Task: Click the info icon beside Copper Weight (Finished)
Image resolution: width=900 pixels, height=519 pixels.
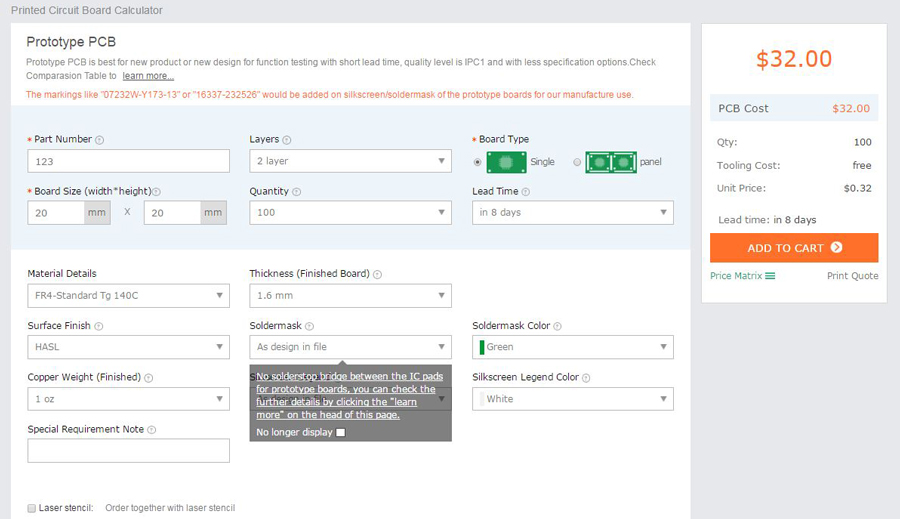Action: (148, 378)
